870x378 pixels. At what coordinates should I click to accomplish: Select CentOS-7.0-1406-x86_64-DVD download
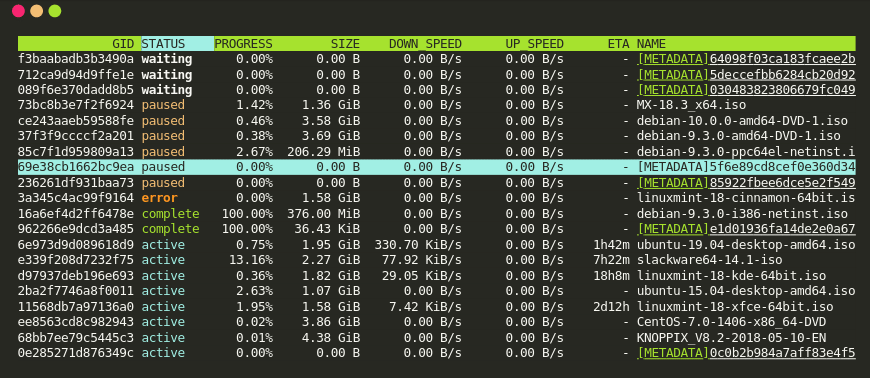click(x=731, y=322)
